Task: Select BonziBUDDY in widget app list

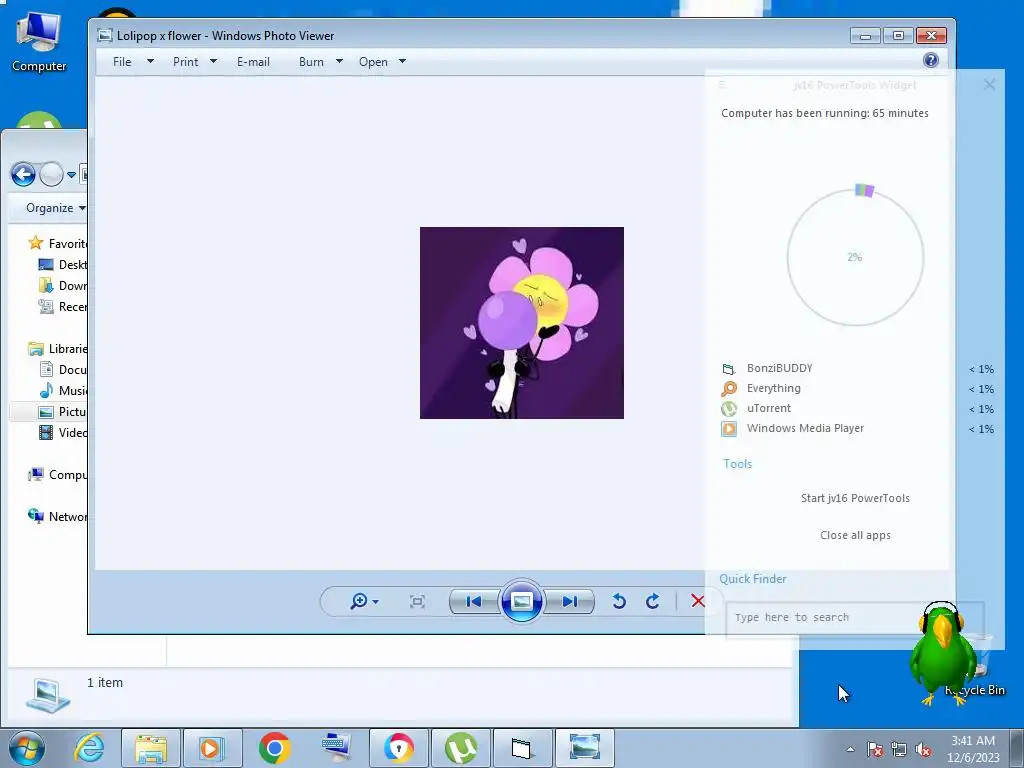Action: click(780, 368)
